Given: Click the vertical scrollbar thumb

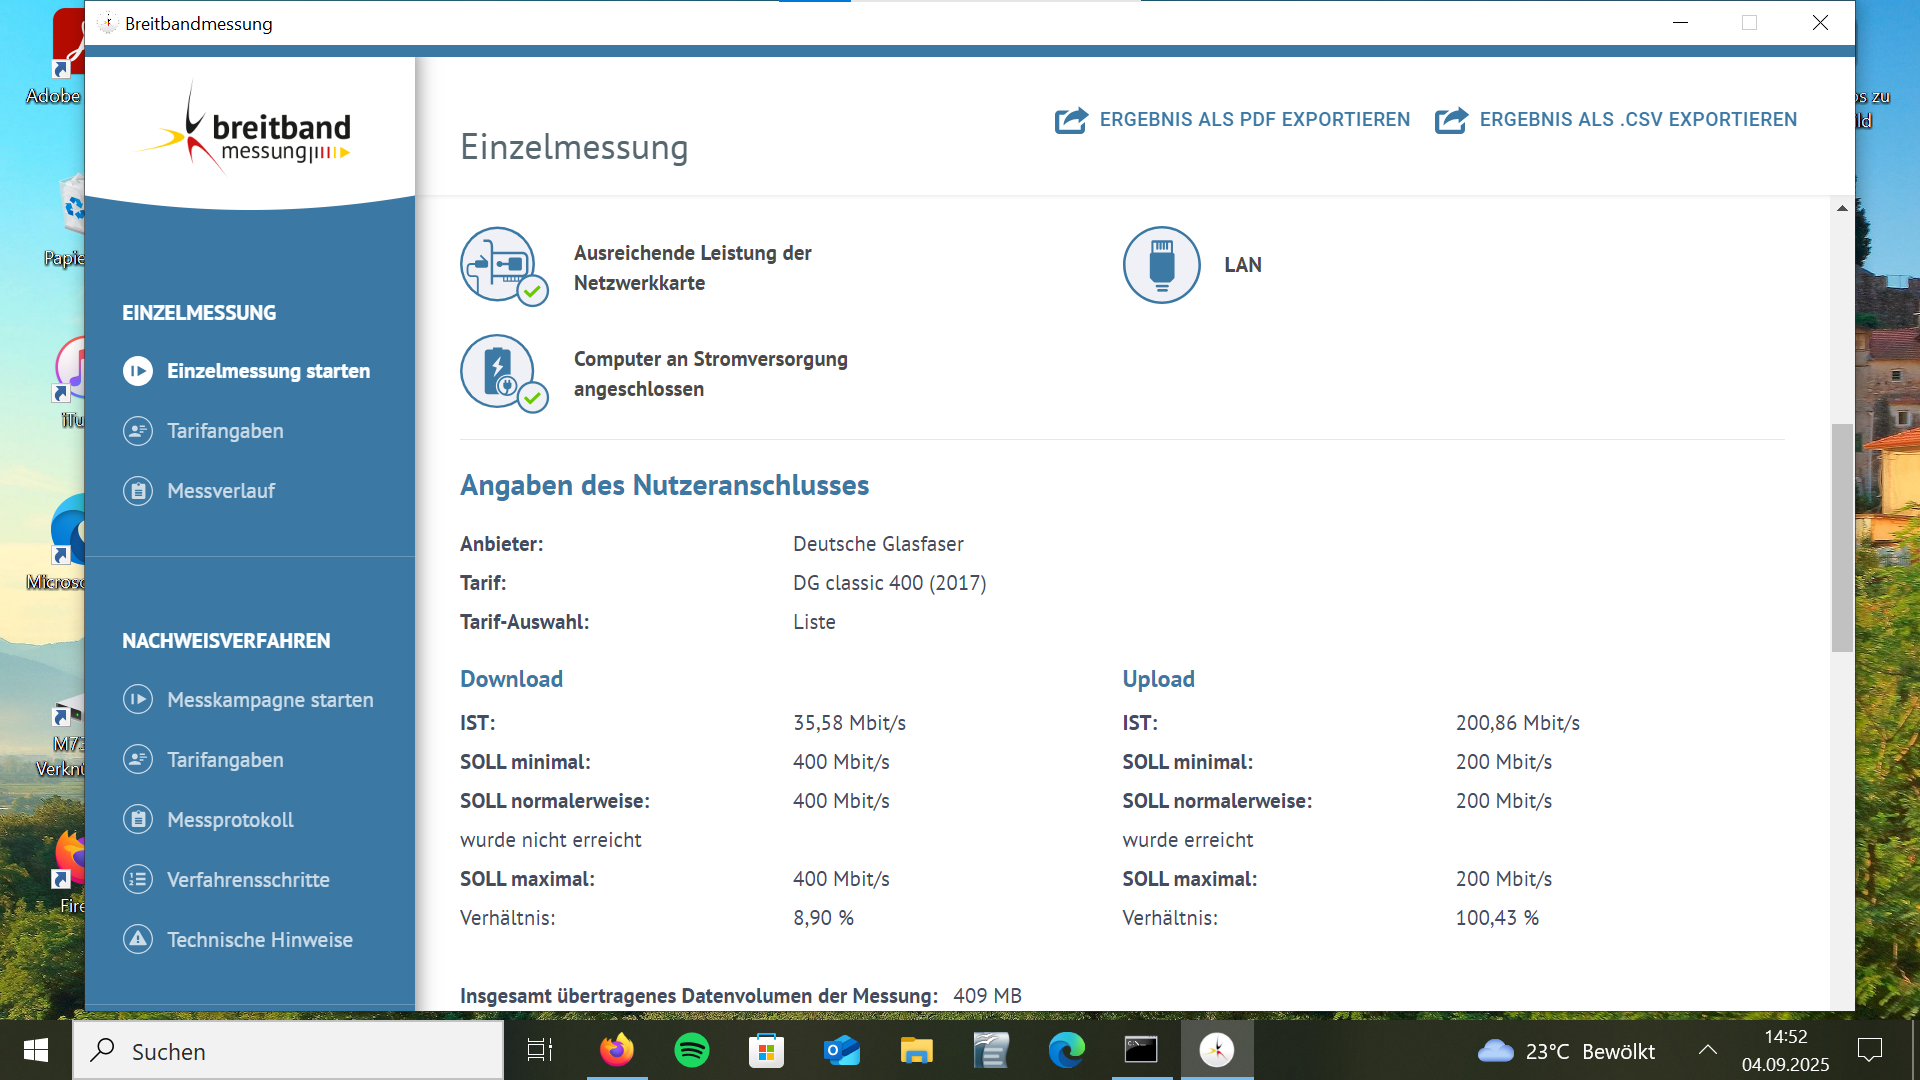Looking at the screenshot, I should [x=1842, y=538].
